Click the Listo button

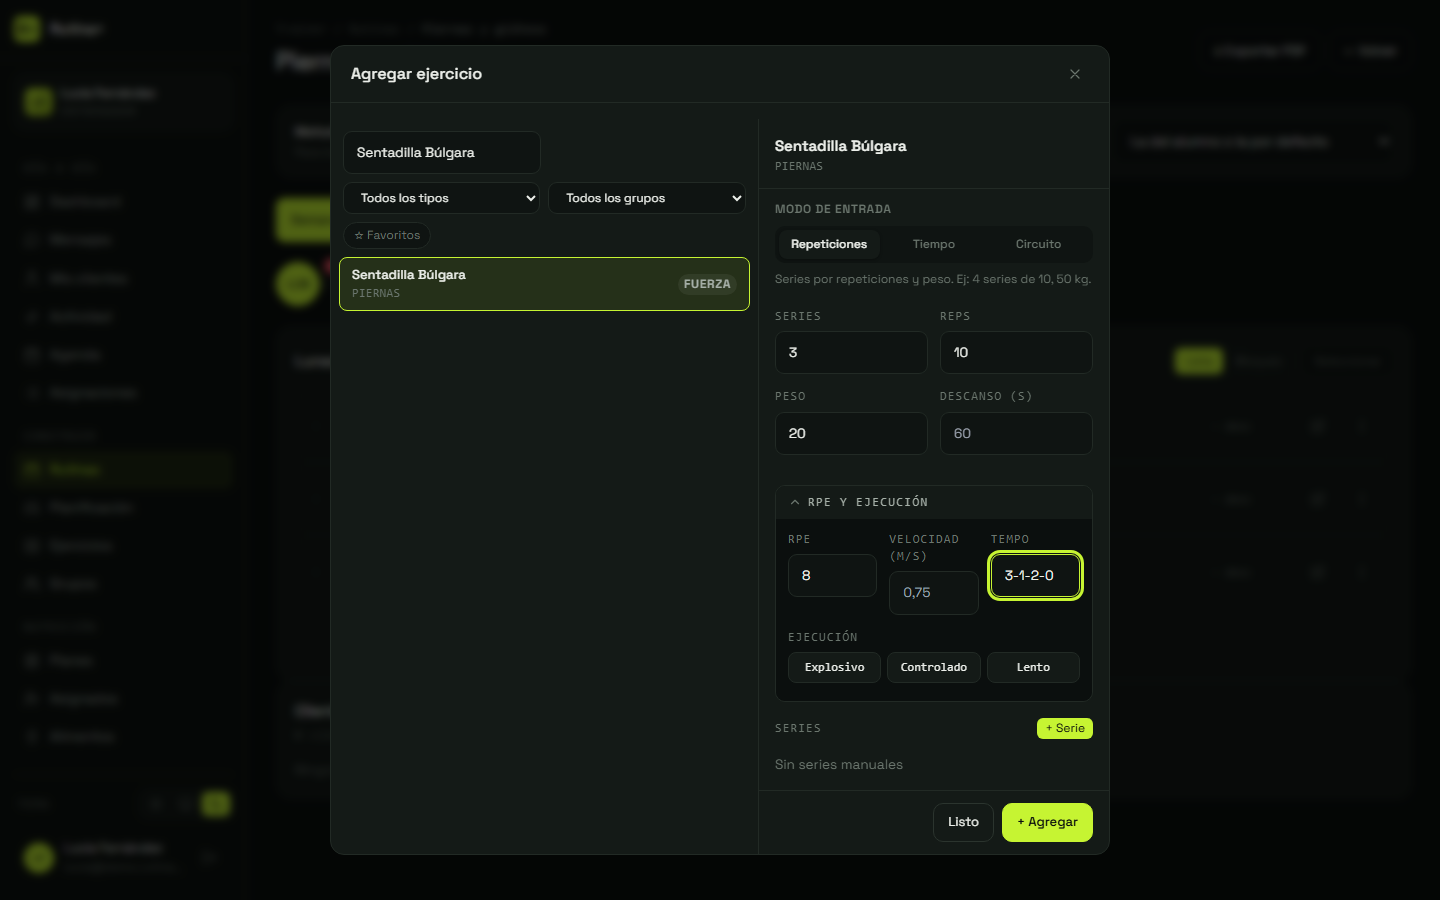(x=964, y=823)
